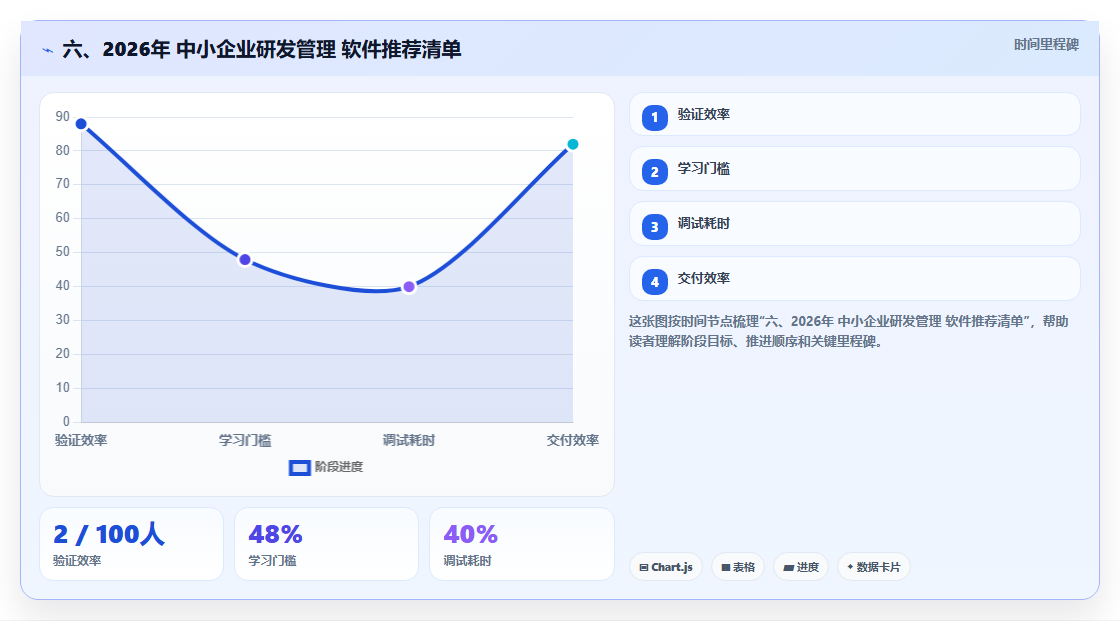This screenshot has height=621, width=1120.
Task: Click number badge 4 for 交付效率
Action: pyautogui.click(x=654, y=282)
